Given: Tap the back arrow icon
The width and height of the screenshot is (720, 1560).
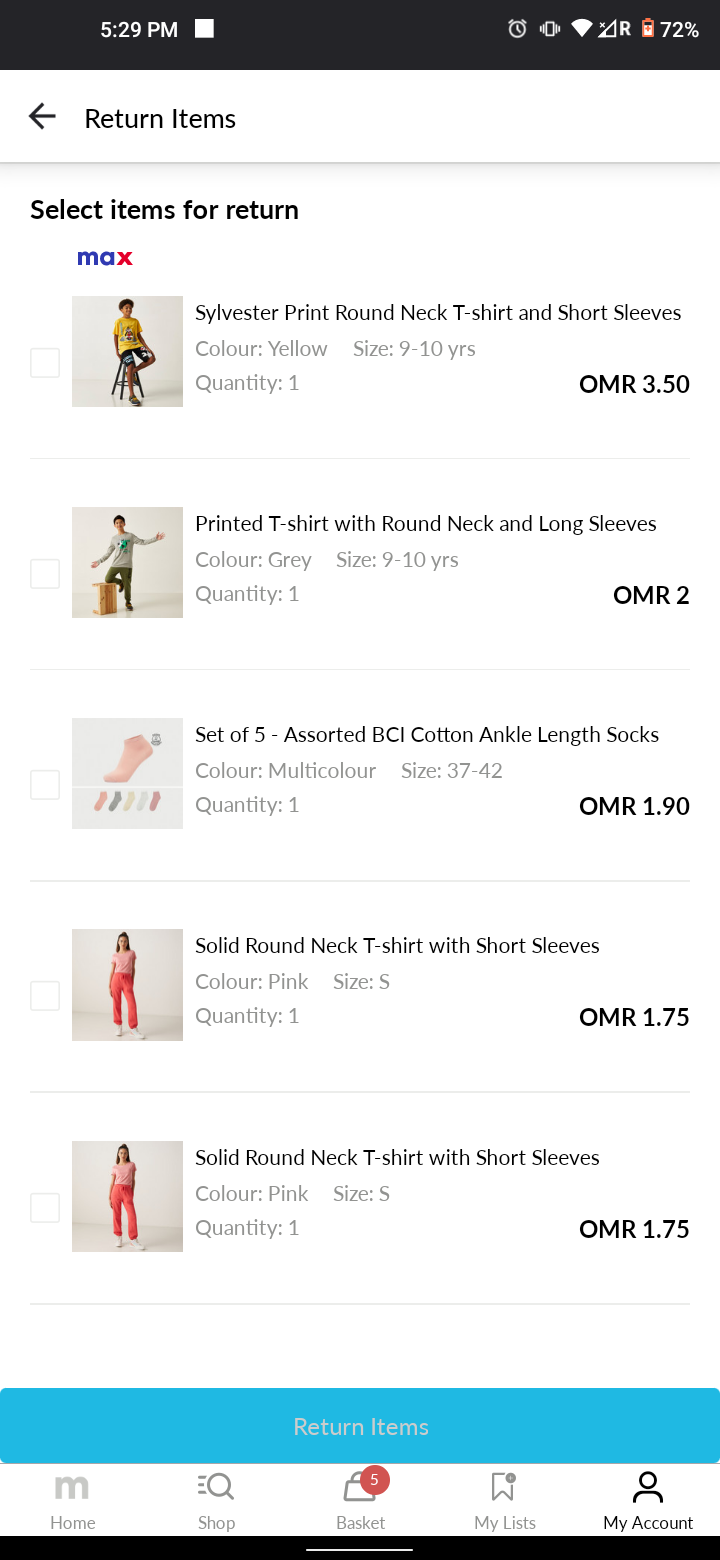Looking at the screenshot, I should [42, 117].
